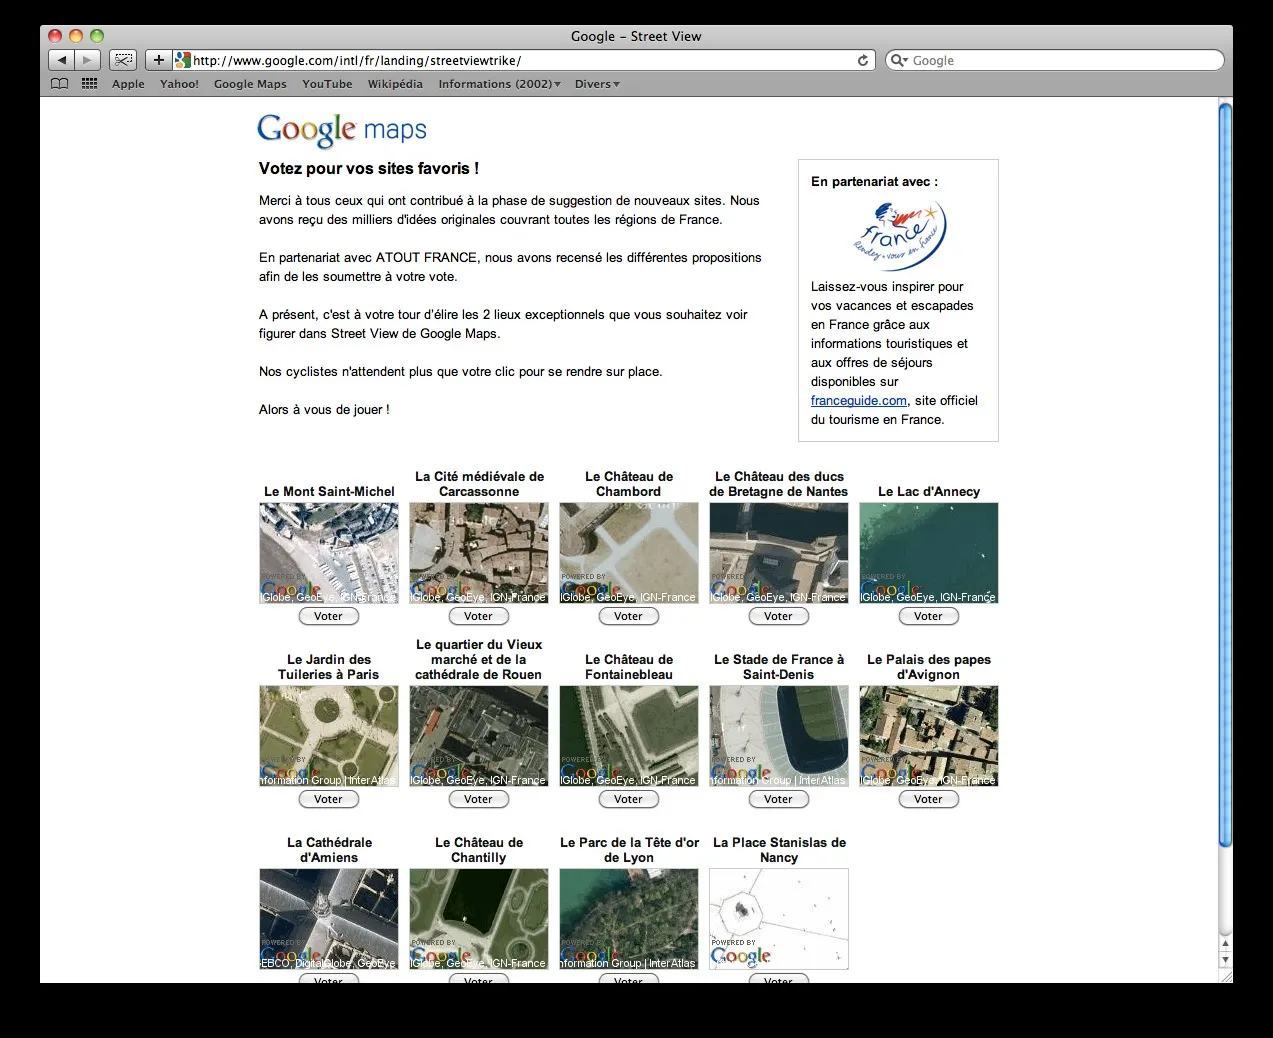Open the web clip toolbar icon
Image resolution: width=1273 pixels, height=1038 pixels.
pos(123,60)
